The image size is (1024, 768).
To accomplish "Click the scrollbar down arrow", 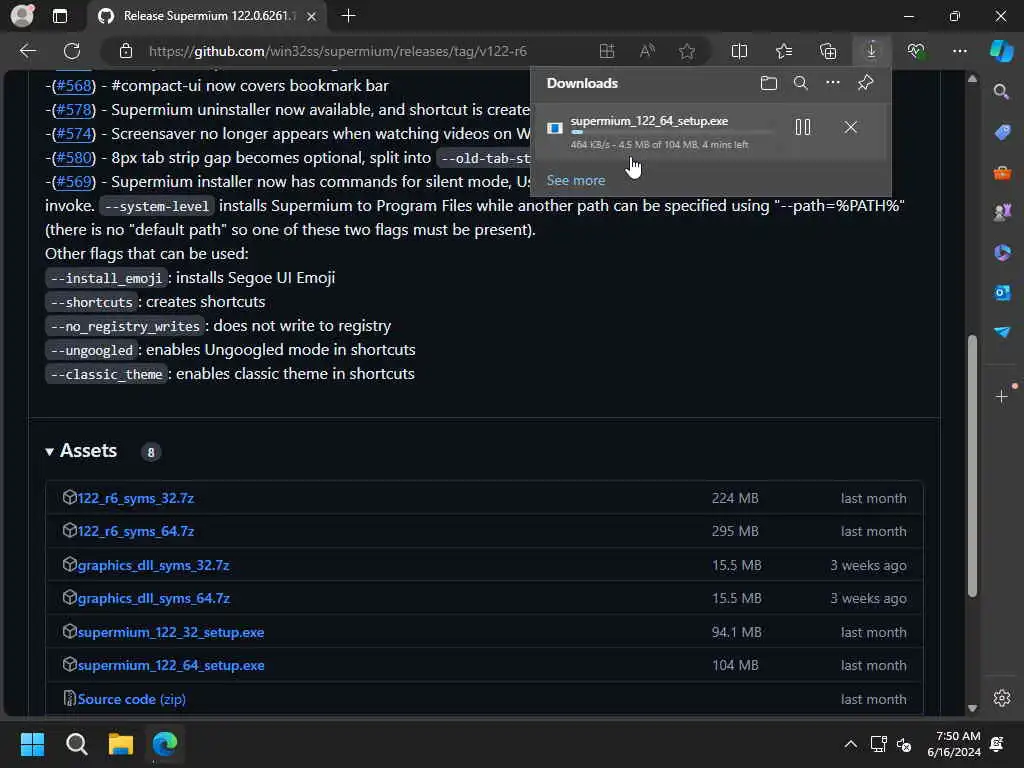I will tap(972, 708).
